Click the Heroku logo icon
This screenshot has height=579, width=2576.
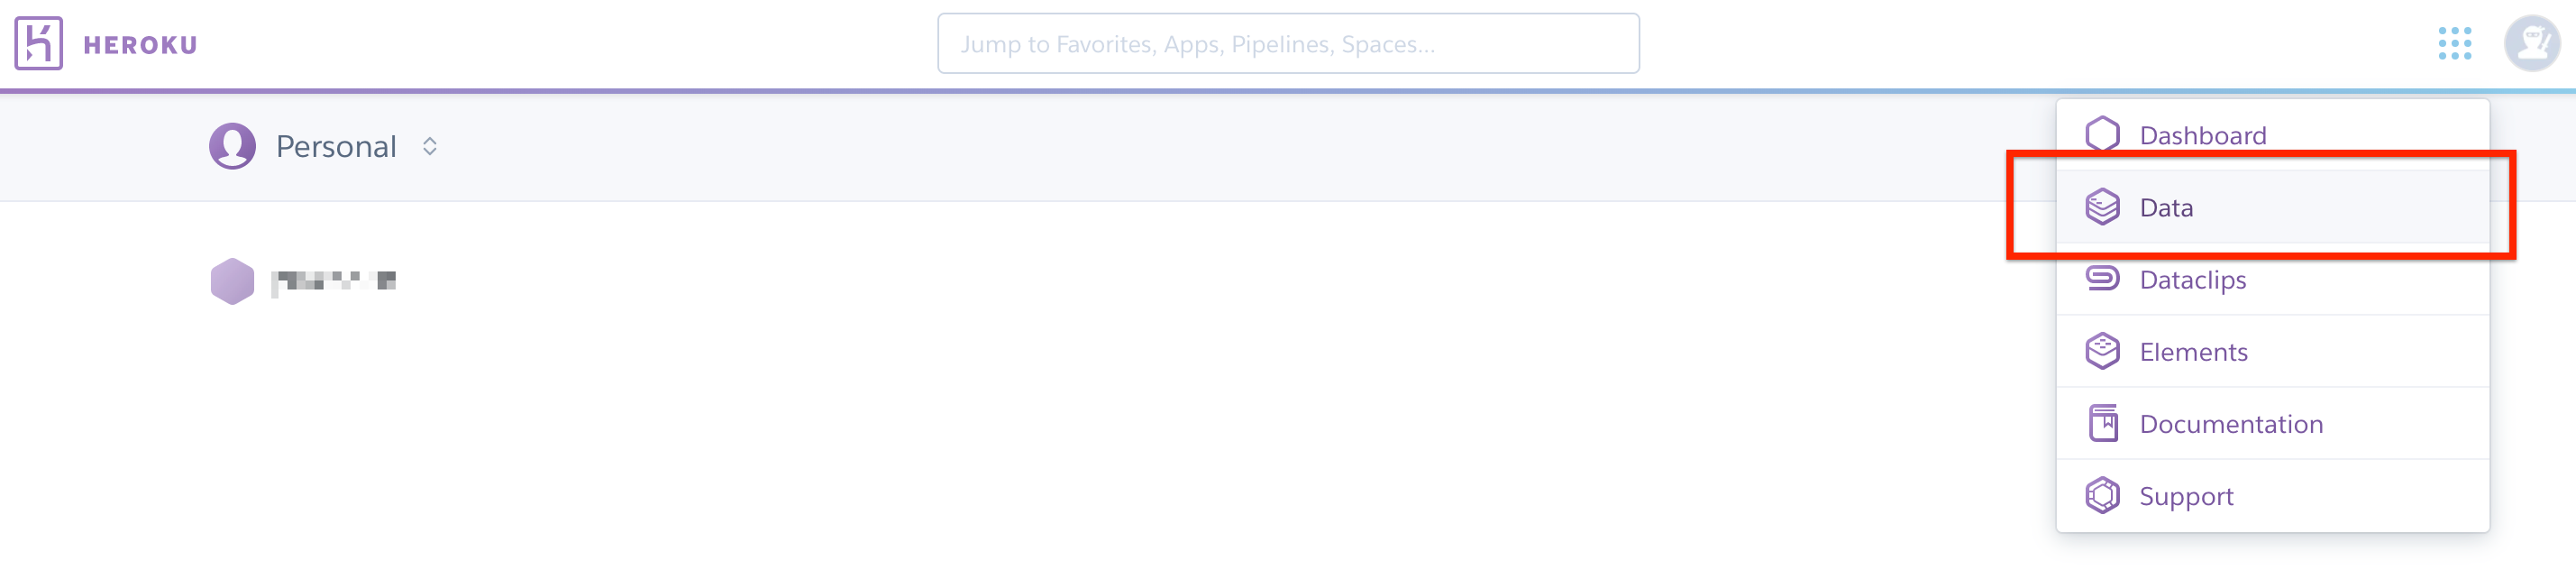pos(38,44)
